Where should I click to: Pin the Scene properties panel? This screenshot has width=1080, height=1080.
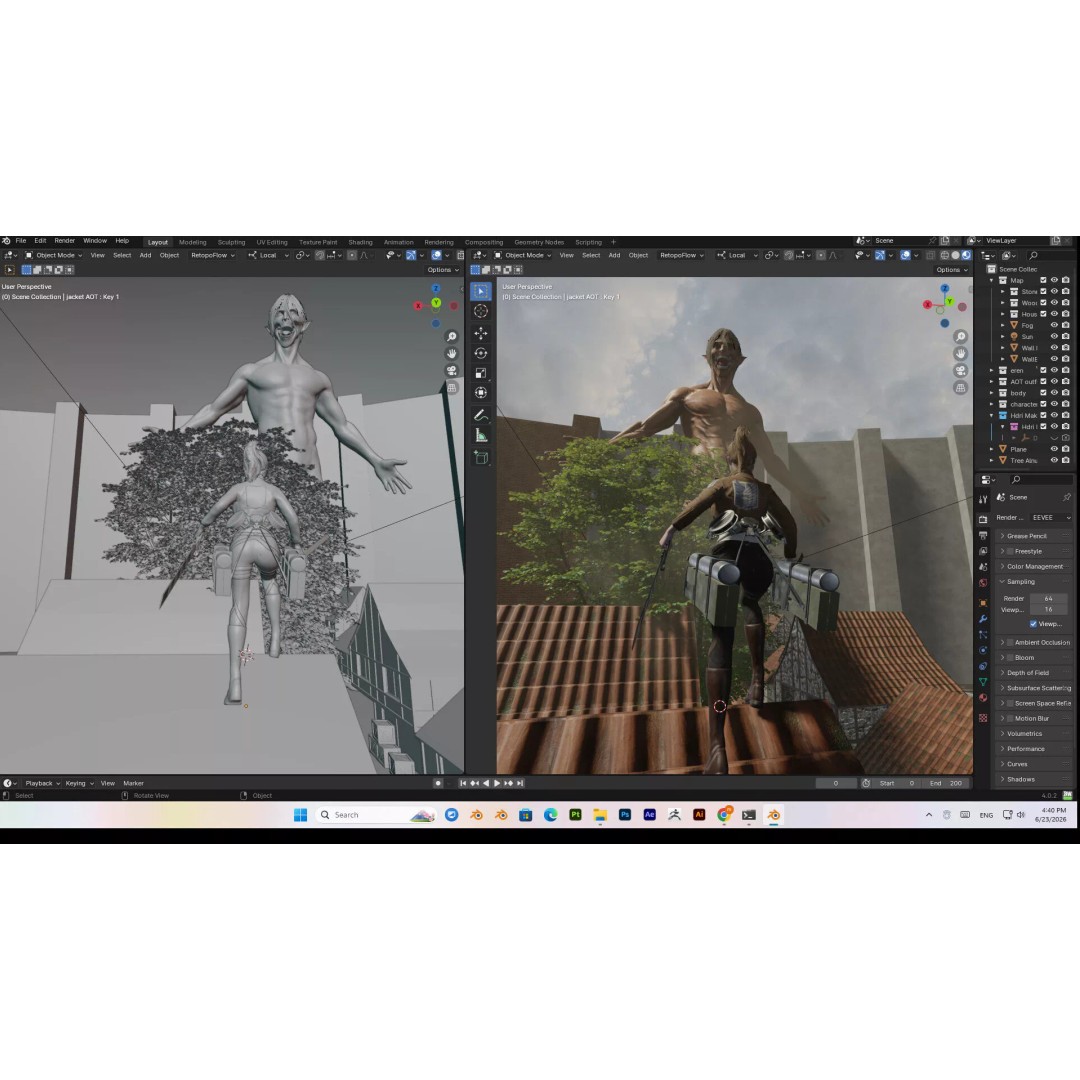[x=1067, y=497]
